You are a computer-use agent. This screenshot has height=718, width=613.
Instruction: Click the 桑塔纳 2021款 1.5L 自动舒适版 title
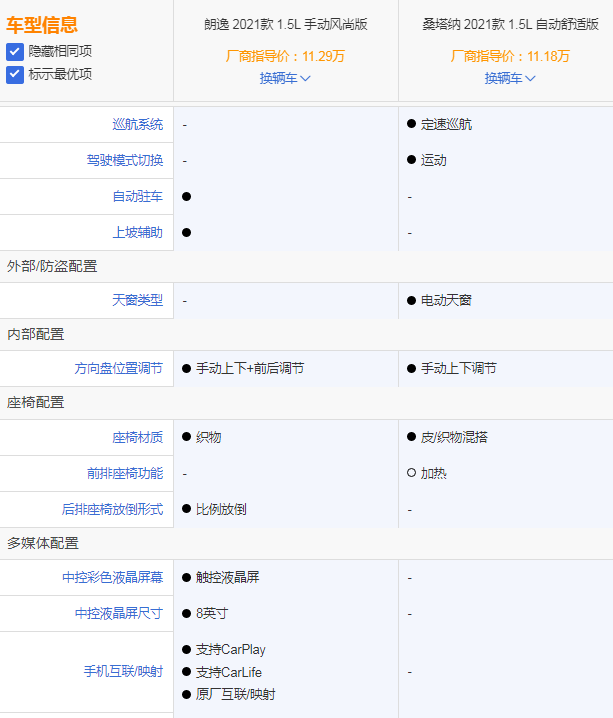coord(510,24)
